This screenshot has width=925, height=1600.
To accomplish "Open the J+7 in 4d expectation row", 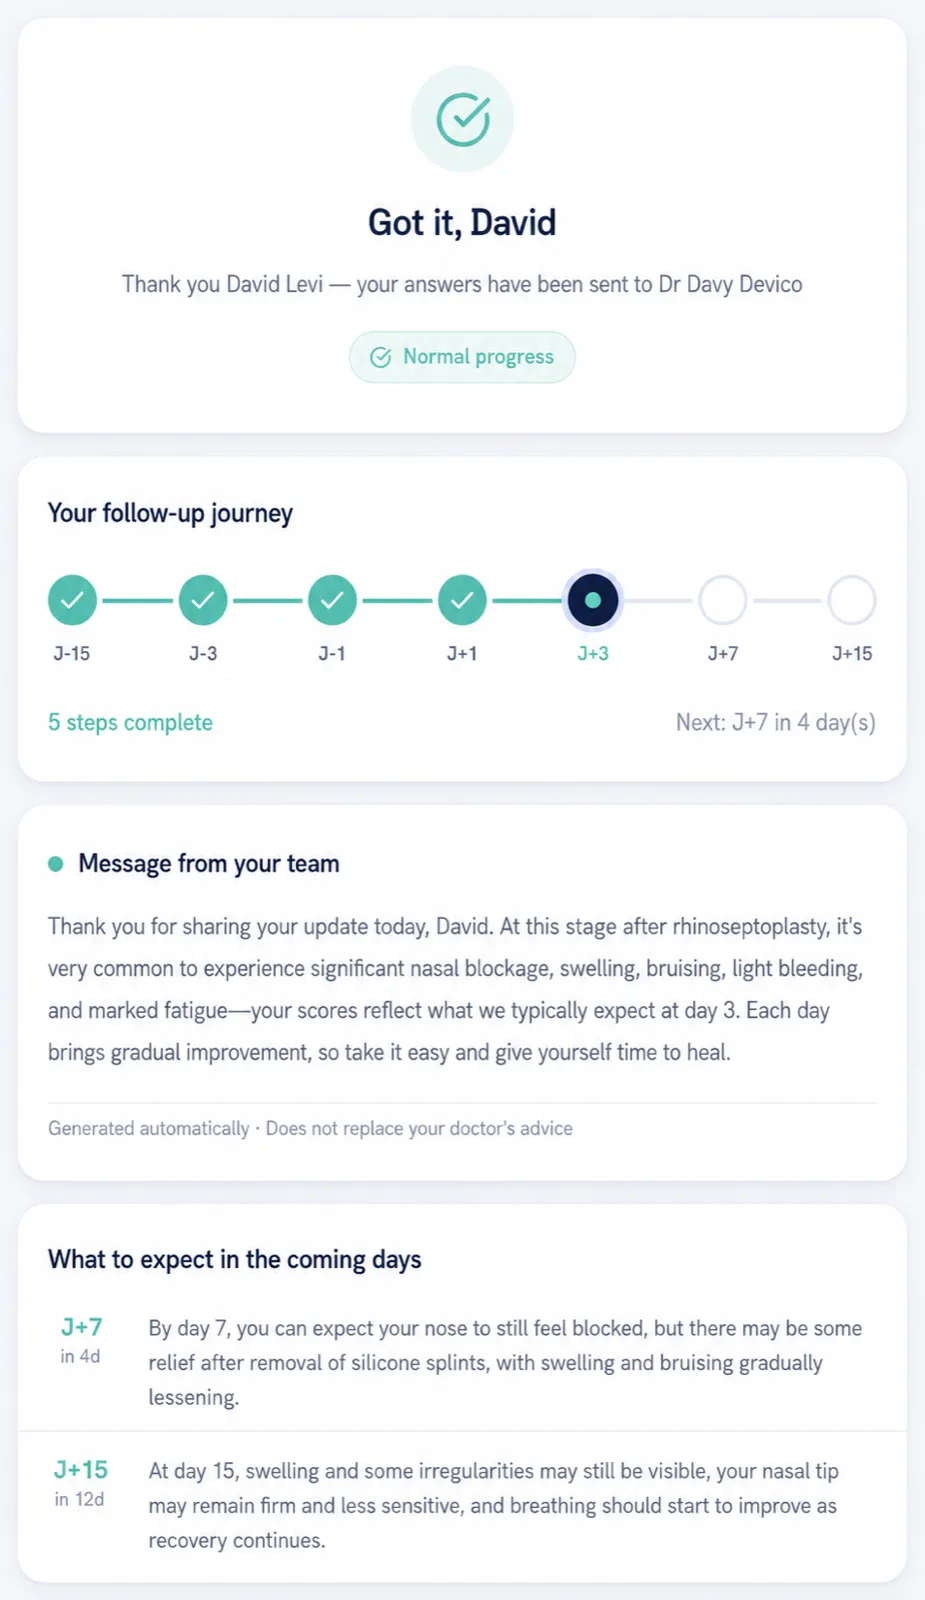I will click(462, 1362).
